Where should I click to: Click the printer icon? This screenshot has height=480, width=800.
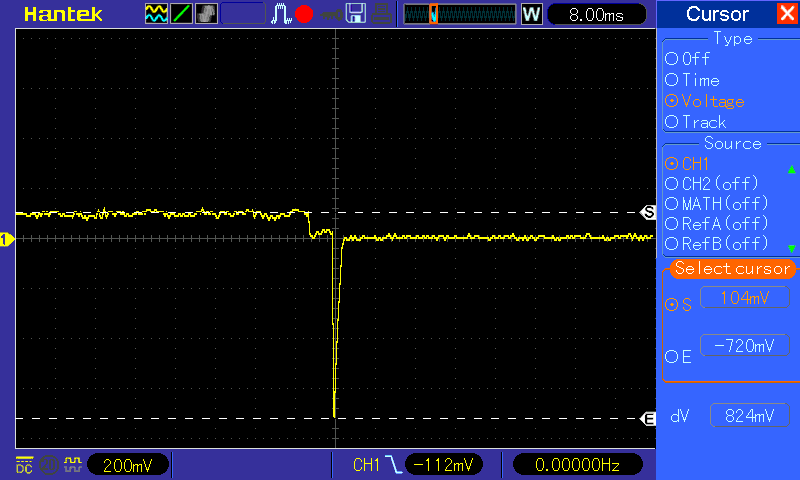coord(381,14)
